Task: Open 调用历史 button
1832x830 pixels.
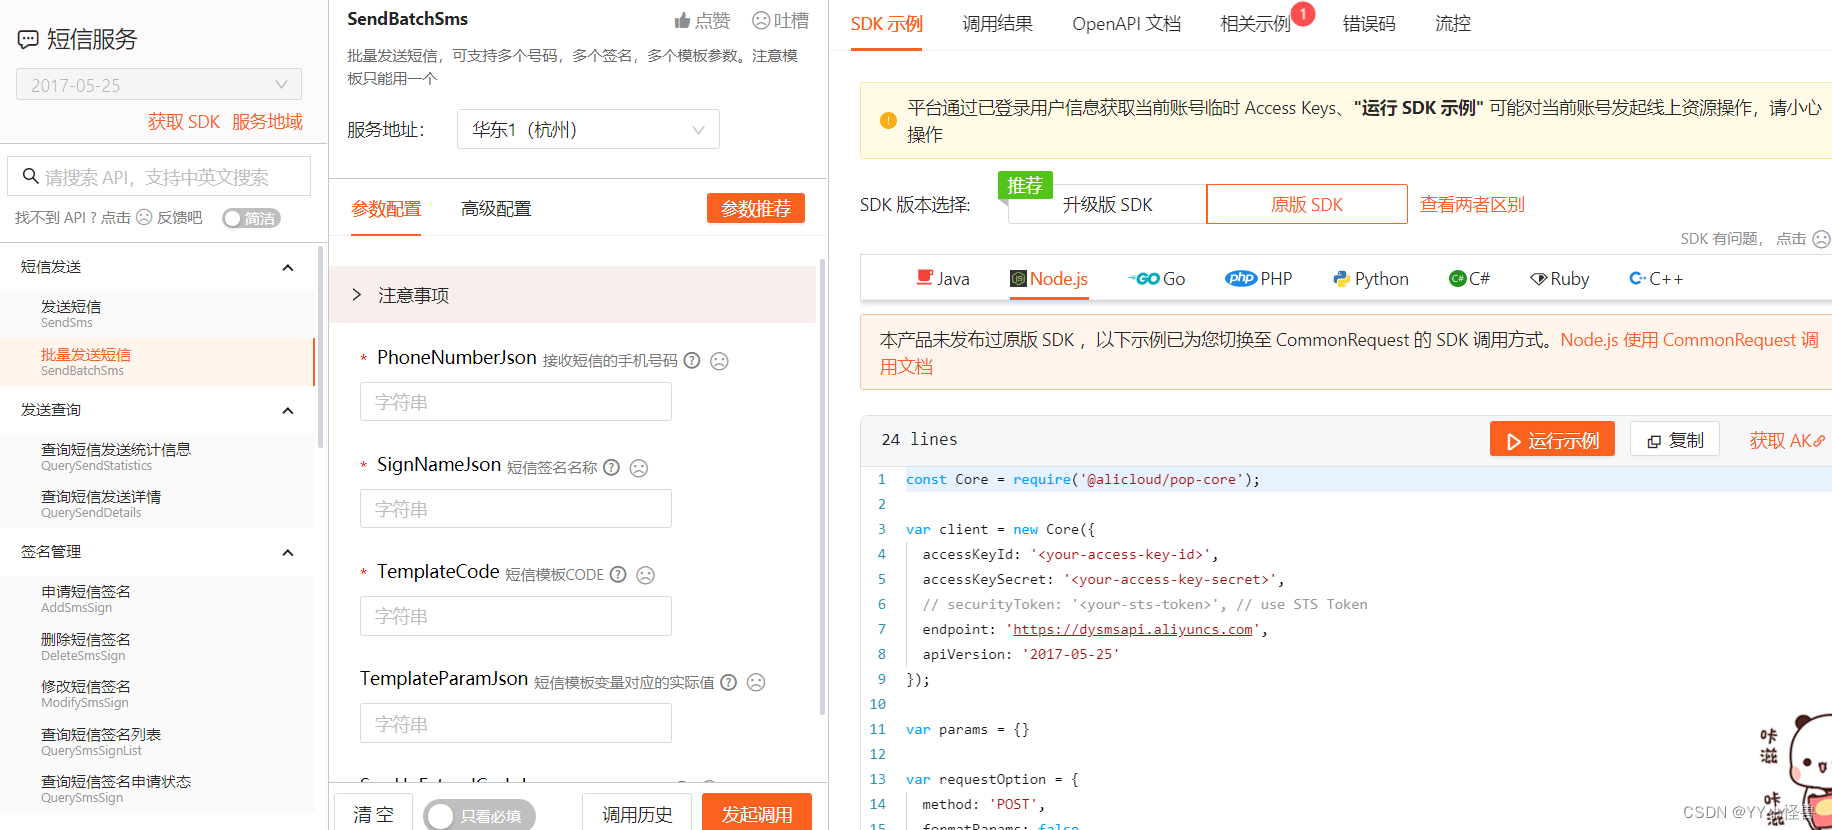Action: click(x=637, y=814)
